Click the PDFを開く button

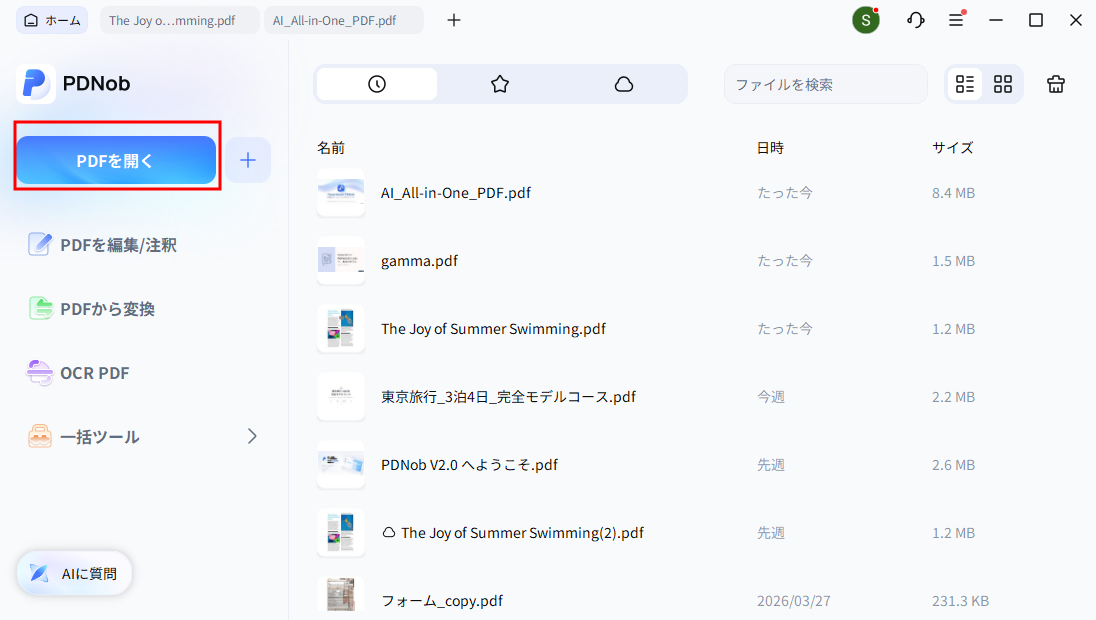point(116,159)
